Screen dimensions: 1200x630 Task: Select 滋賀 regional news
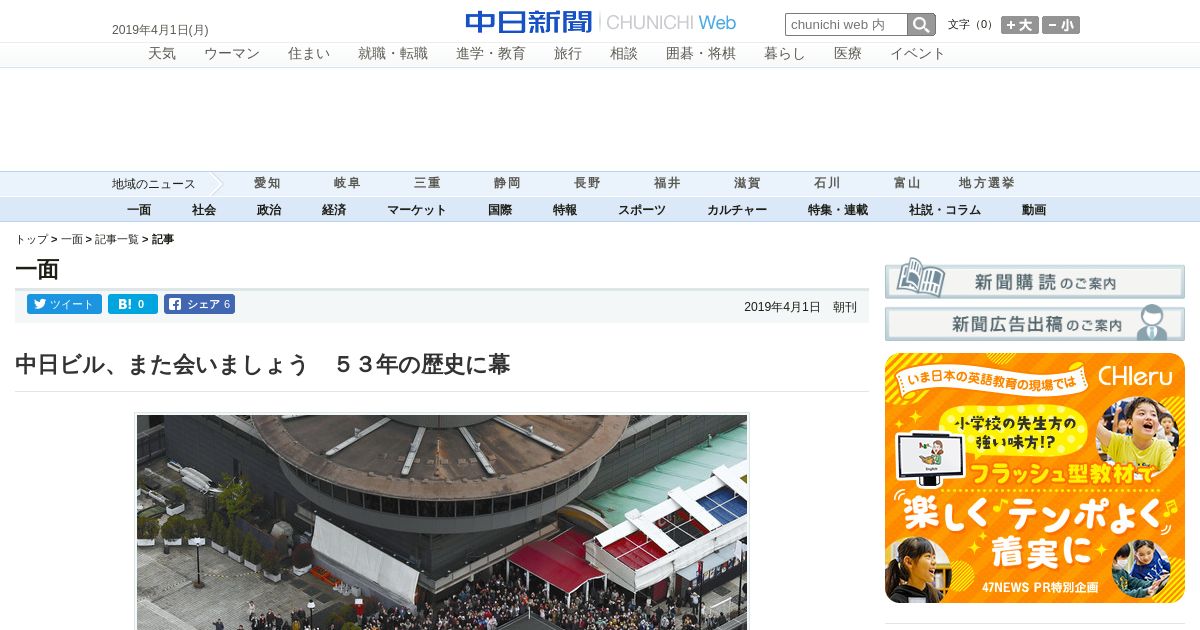click(x=747, y=183)
